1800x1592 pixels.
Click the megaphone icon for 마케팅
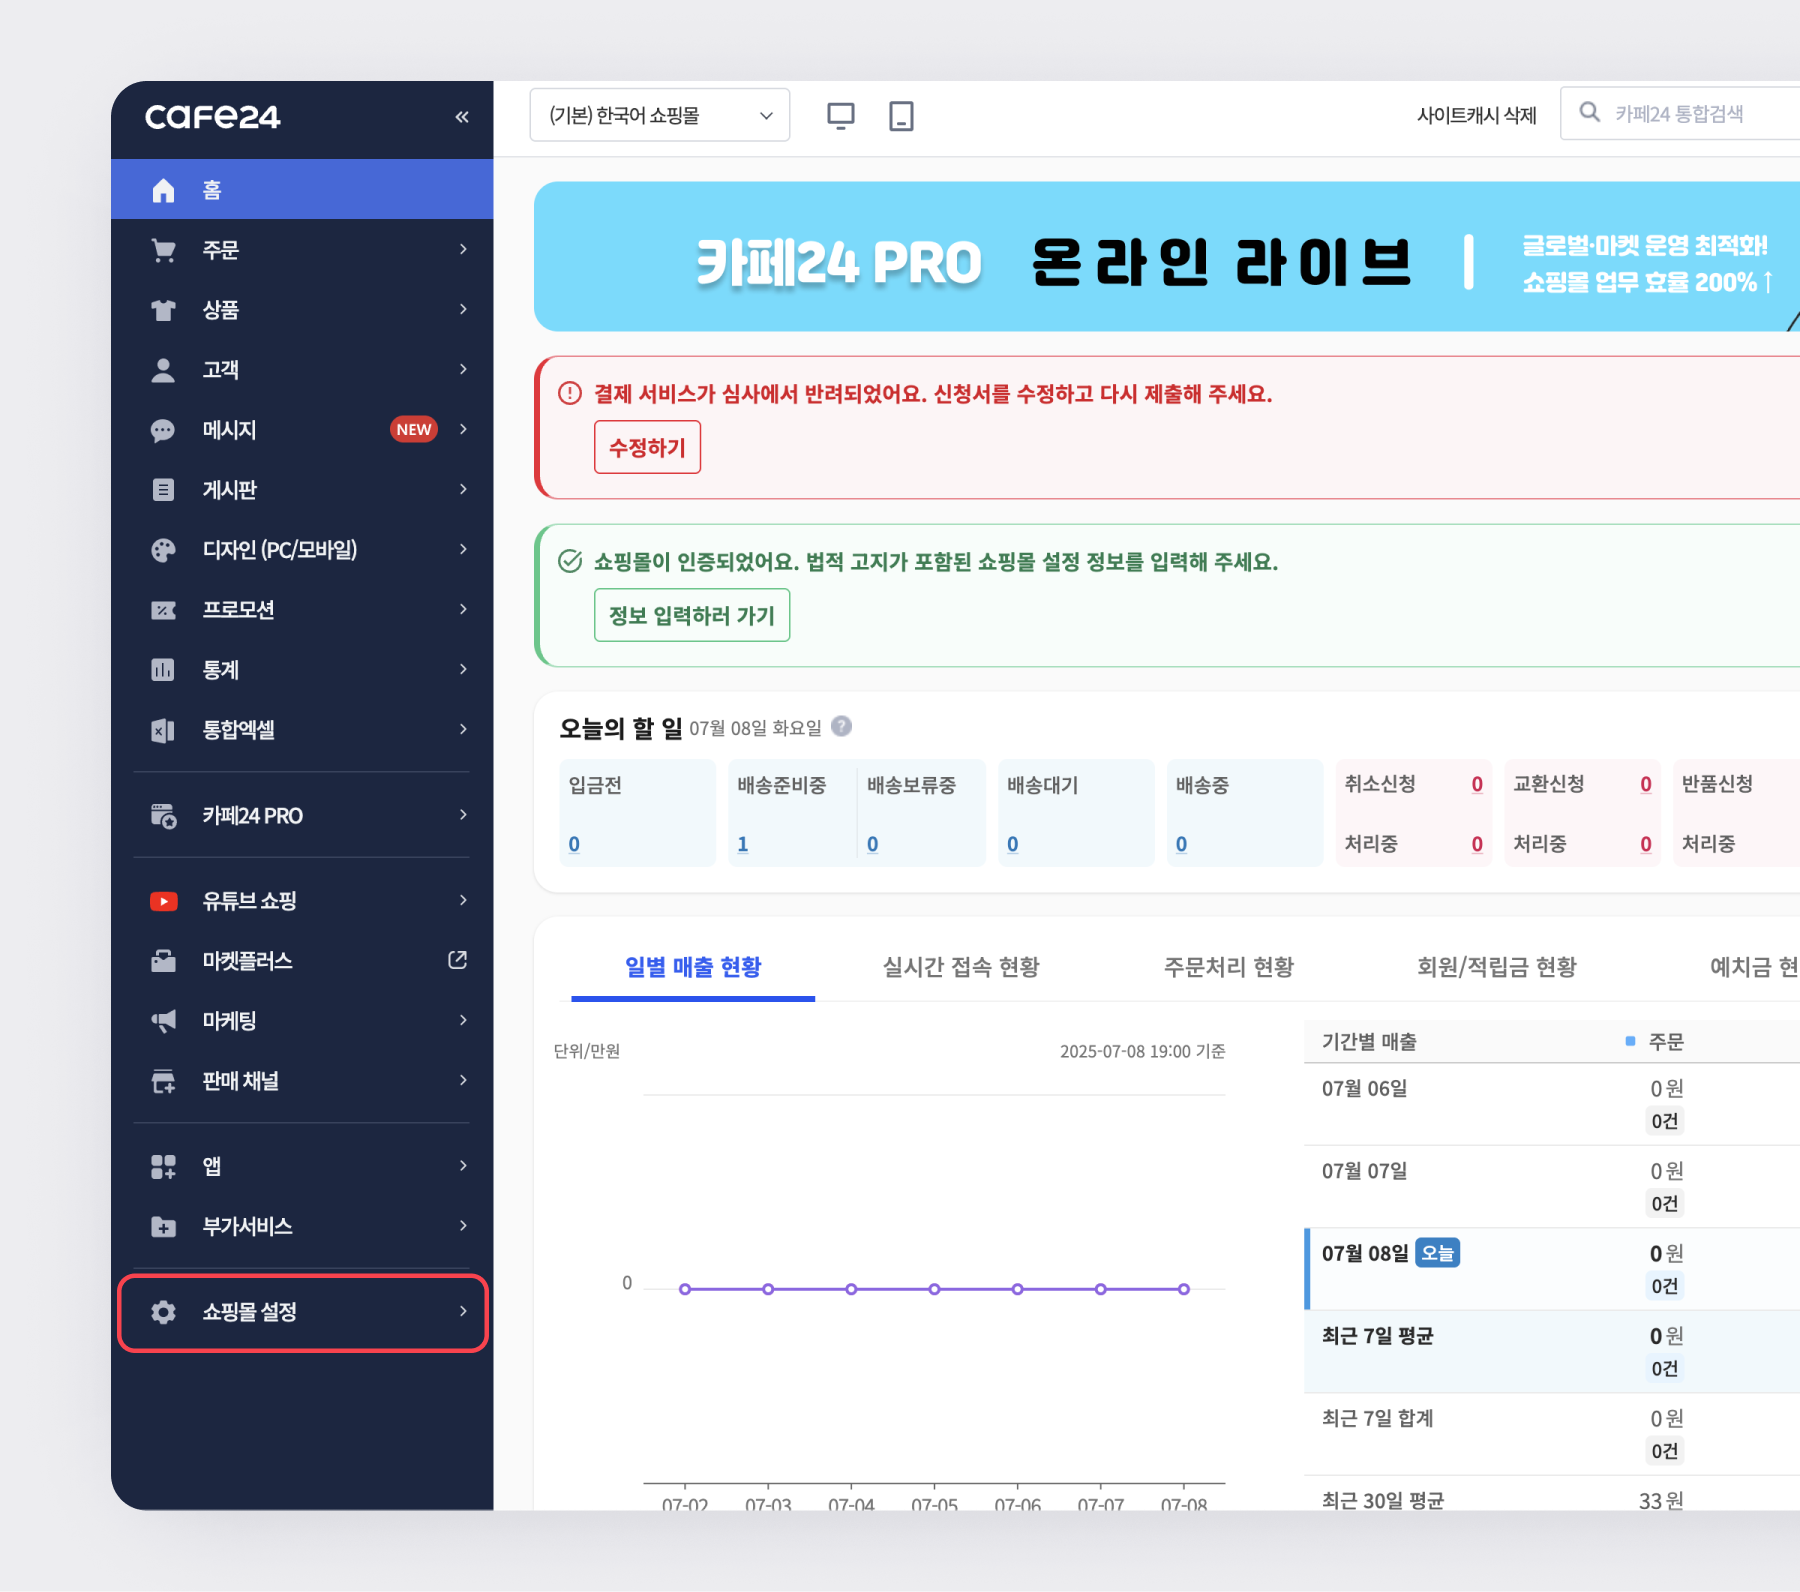pos(163,1021)
